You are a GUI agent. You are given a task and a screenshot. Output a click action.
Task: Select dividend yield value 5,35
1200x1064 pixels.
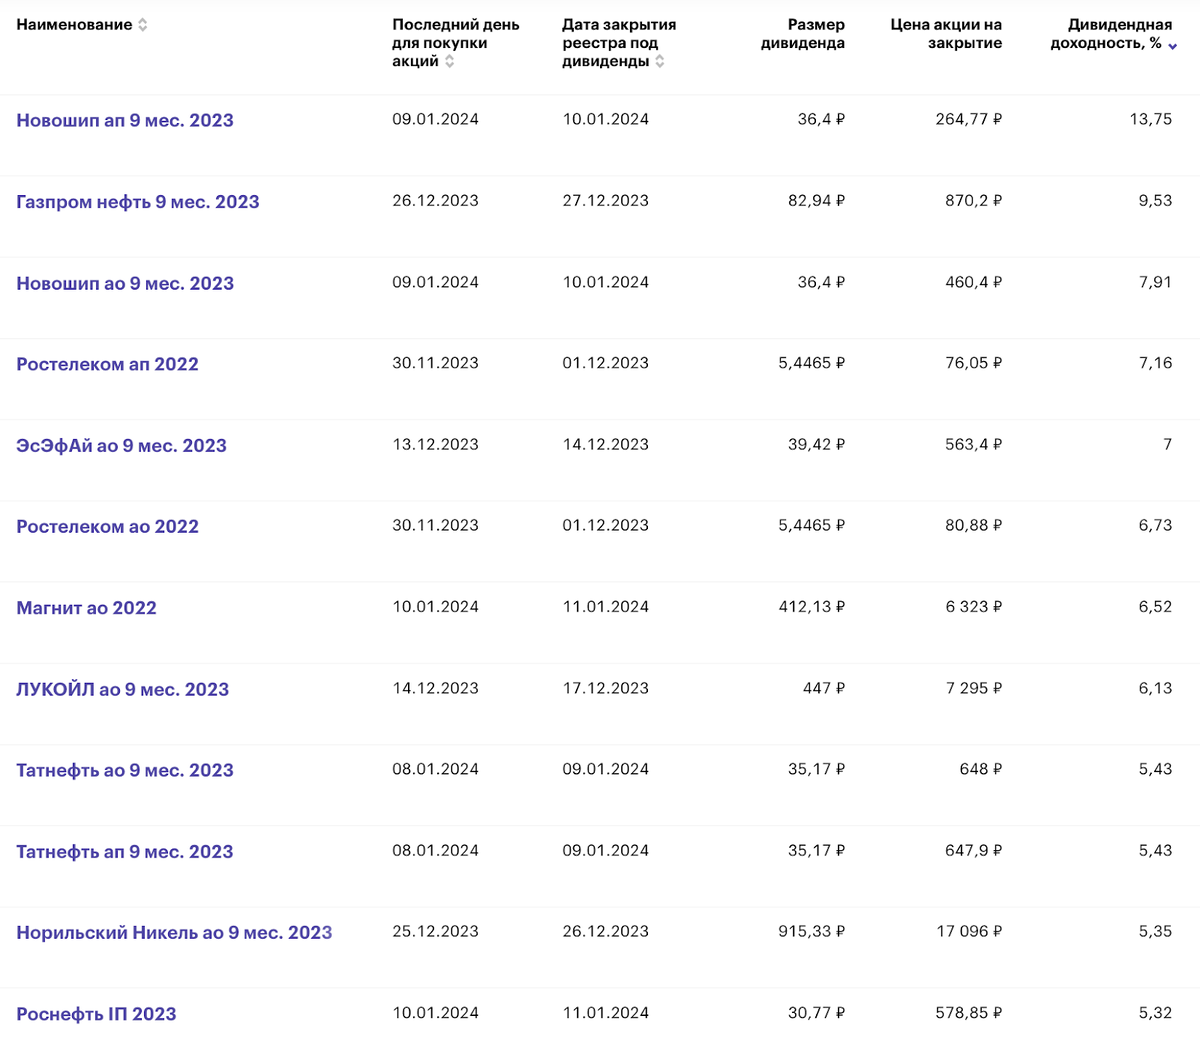point(1155,931)
